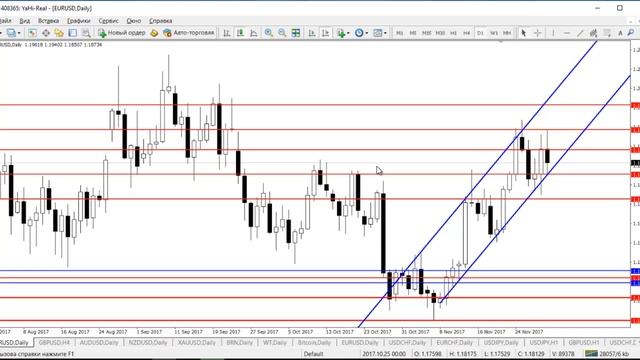Select the crosshair tool

coord(538,33)
